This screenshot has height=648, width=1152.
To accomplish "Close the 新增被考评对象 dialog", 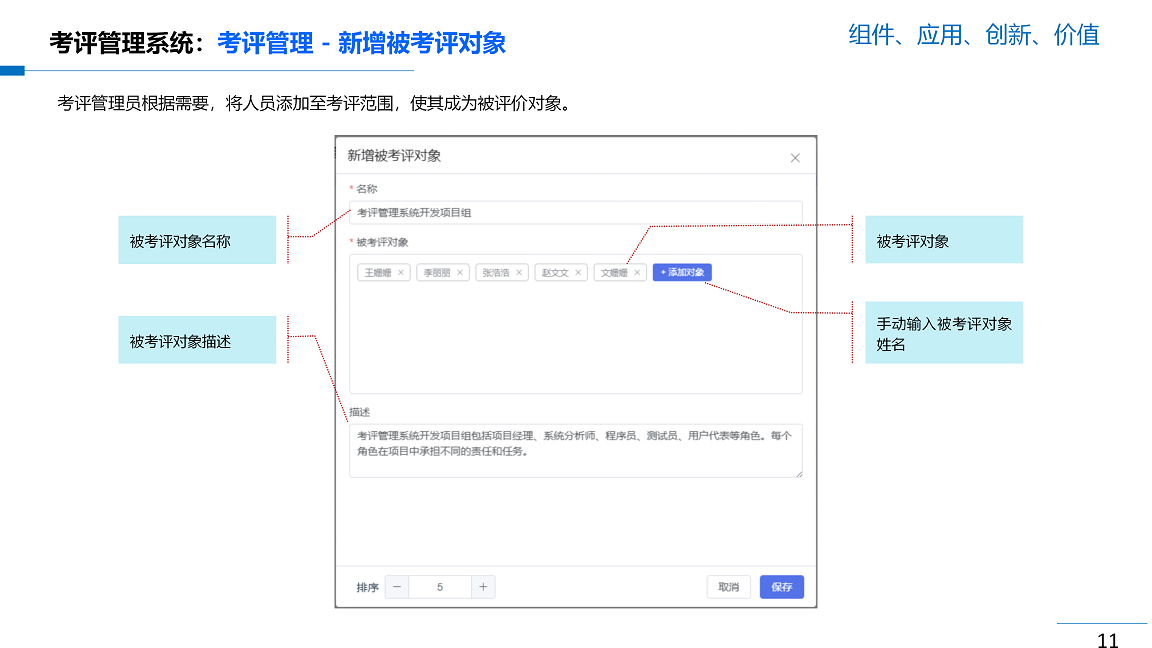I will 795,158.
